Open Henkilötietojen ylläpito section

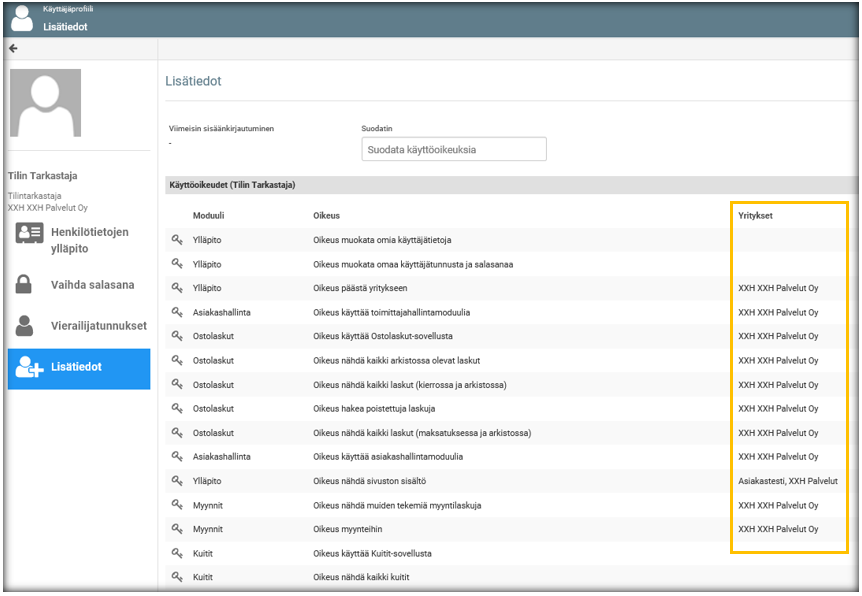(x=90, y=240)
